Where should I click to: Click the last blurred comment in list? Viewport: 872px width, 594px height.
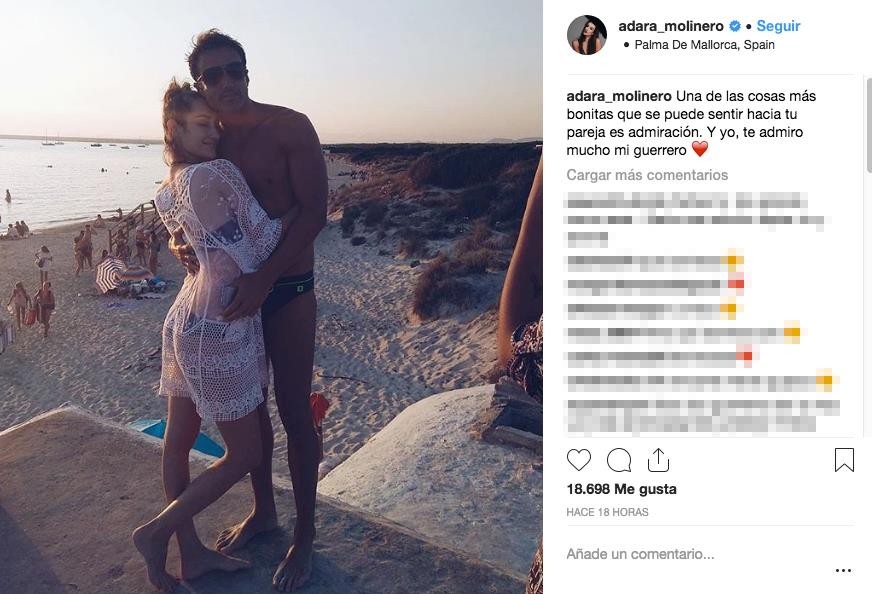click(x=702, y=415)
